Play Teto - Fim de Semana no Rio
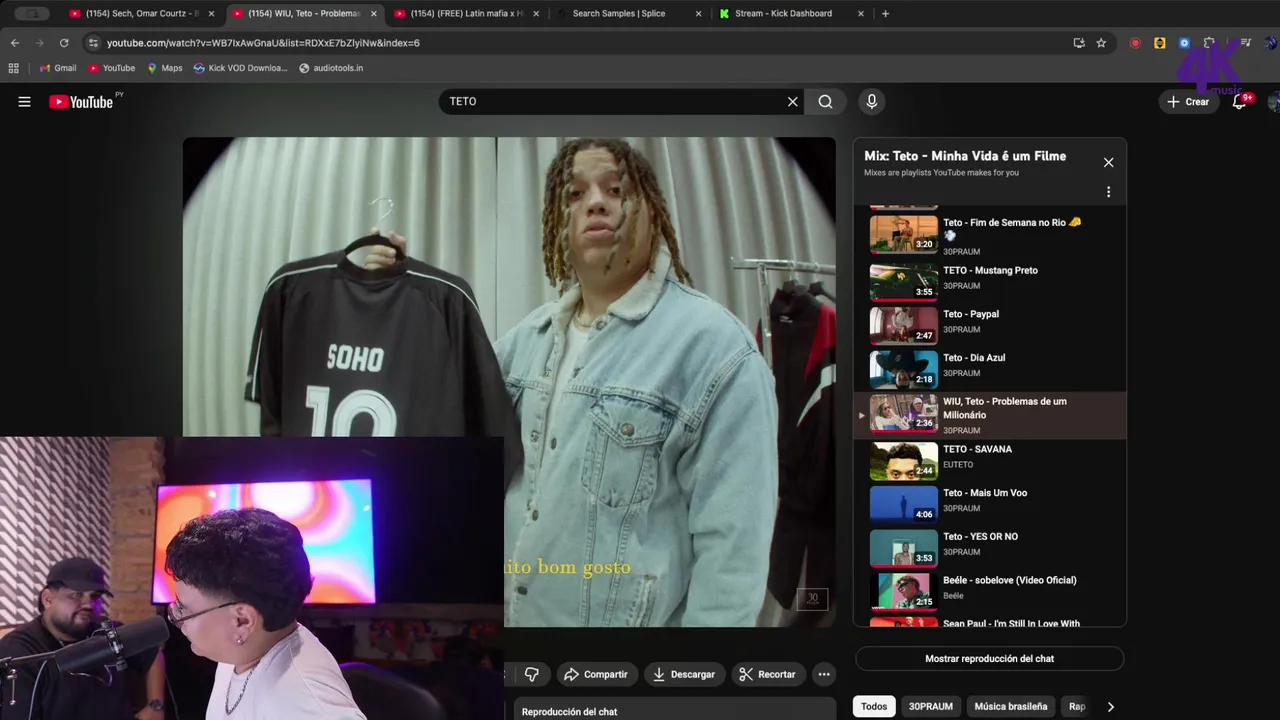 point(990,235)
